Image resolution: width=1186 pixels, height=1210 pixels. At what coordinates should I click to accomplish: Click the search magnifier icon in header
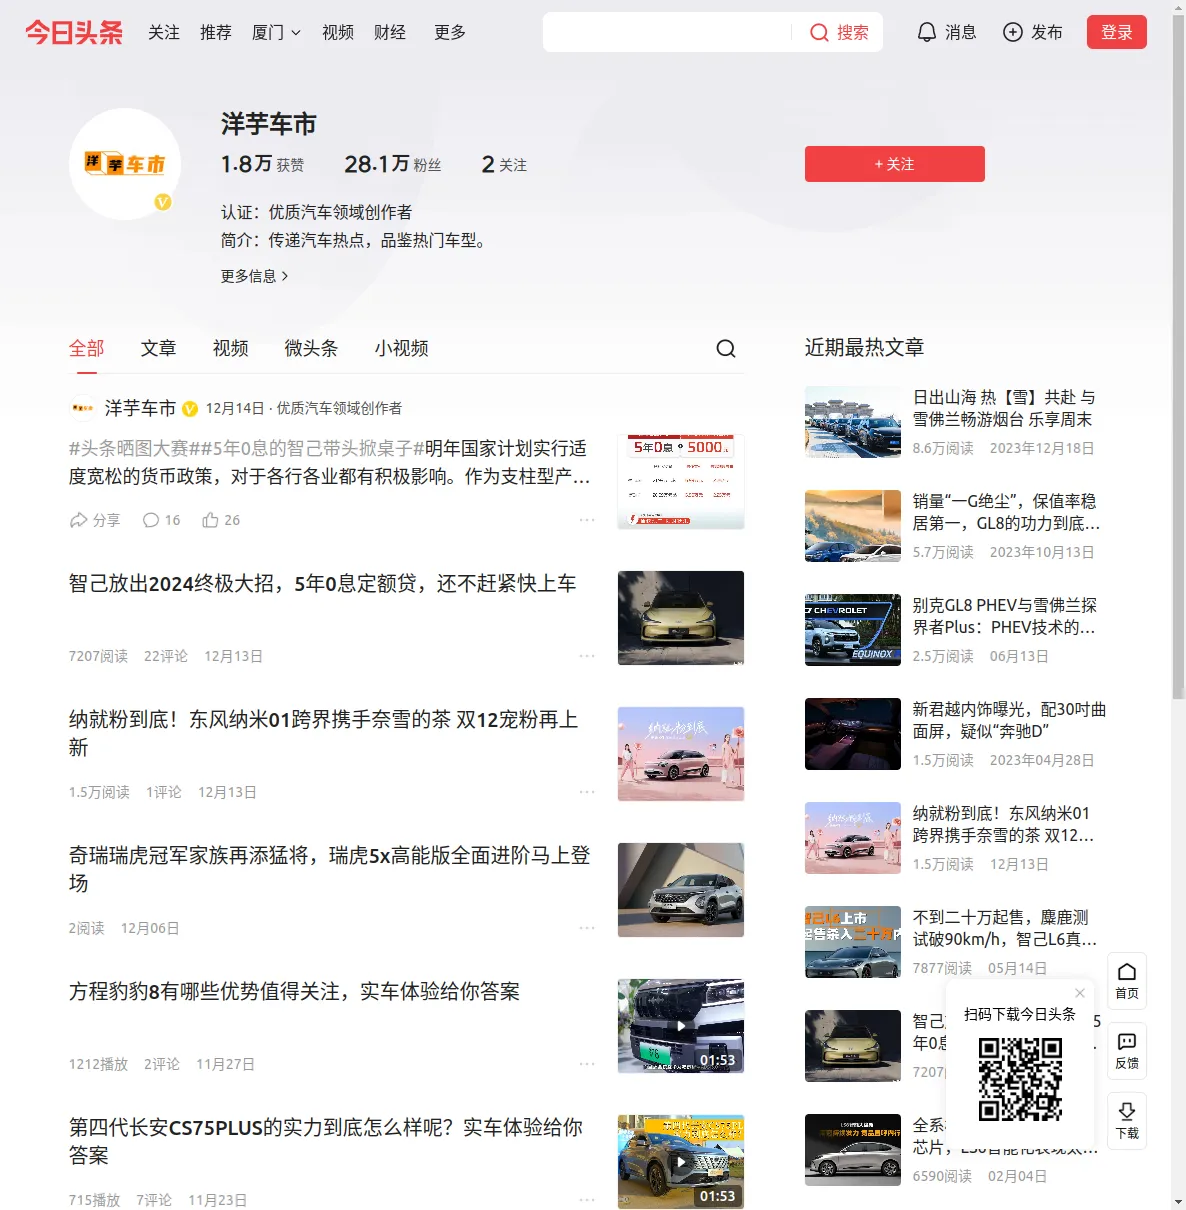point(819,33)
